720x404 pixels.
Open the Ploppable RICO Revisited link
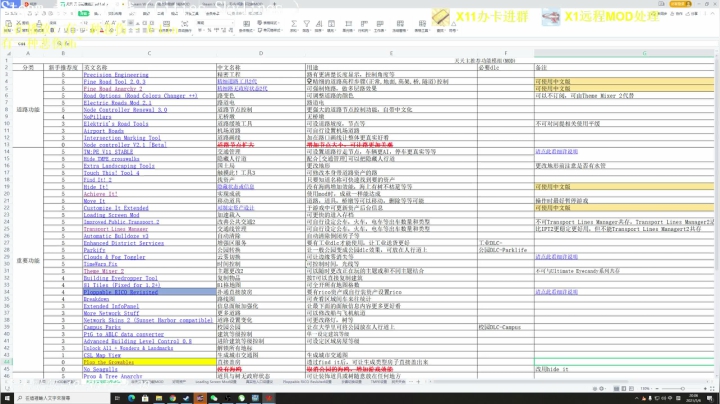click(120, 292)
